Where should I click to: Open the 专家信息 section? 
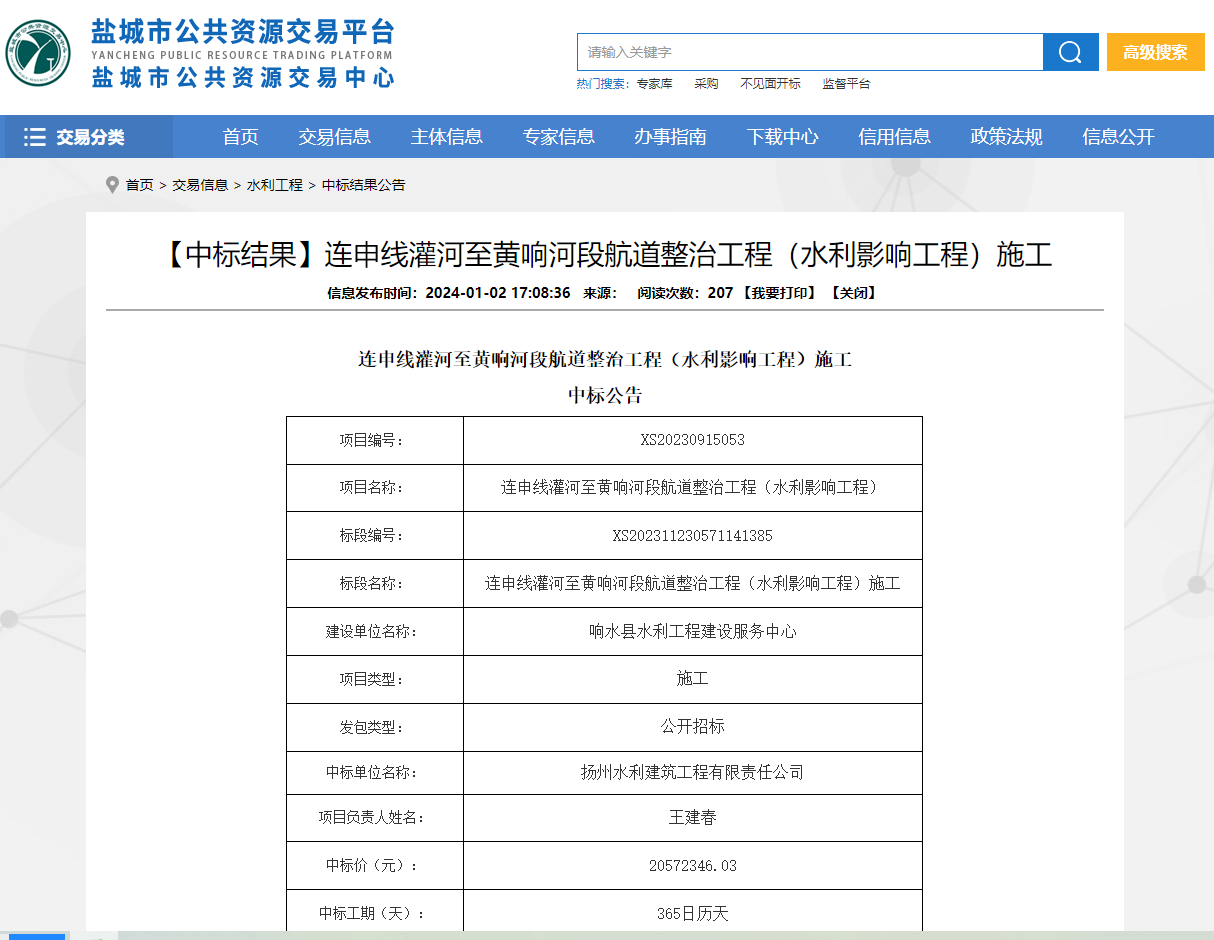tap(558, 137)
